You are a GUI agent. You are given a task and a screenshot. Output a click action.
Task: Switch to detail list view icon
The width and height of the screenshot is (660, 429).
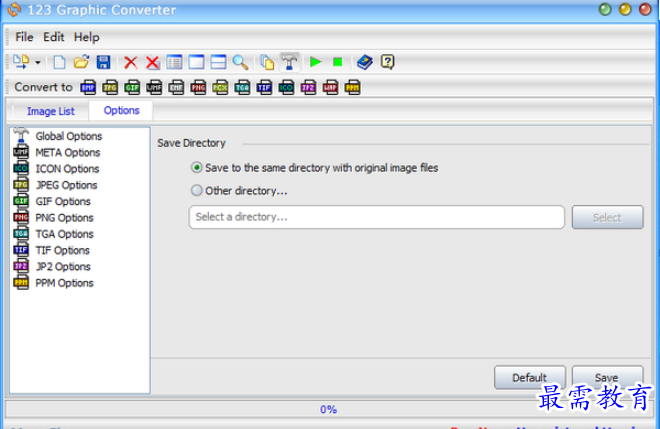(x=174, y=62)
